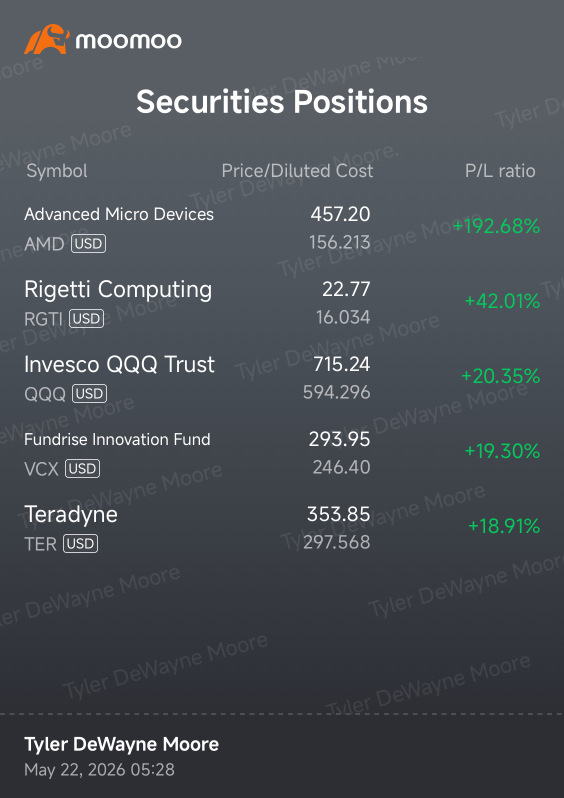Select the USD badge next to QQQ

coord(90,394)
